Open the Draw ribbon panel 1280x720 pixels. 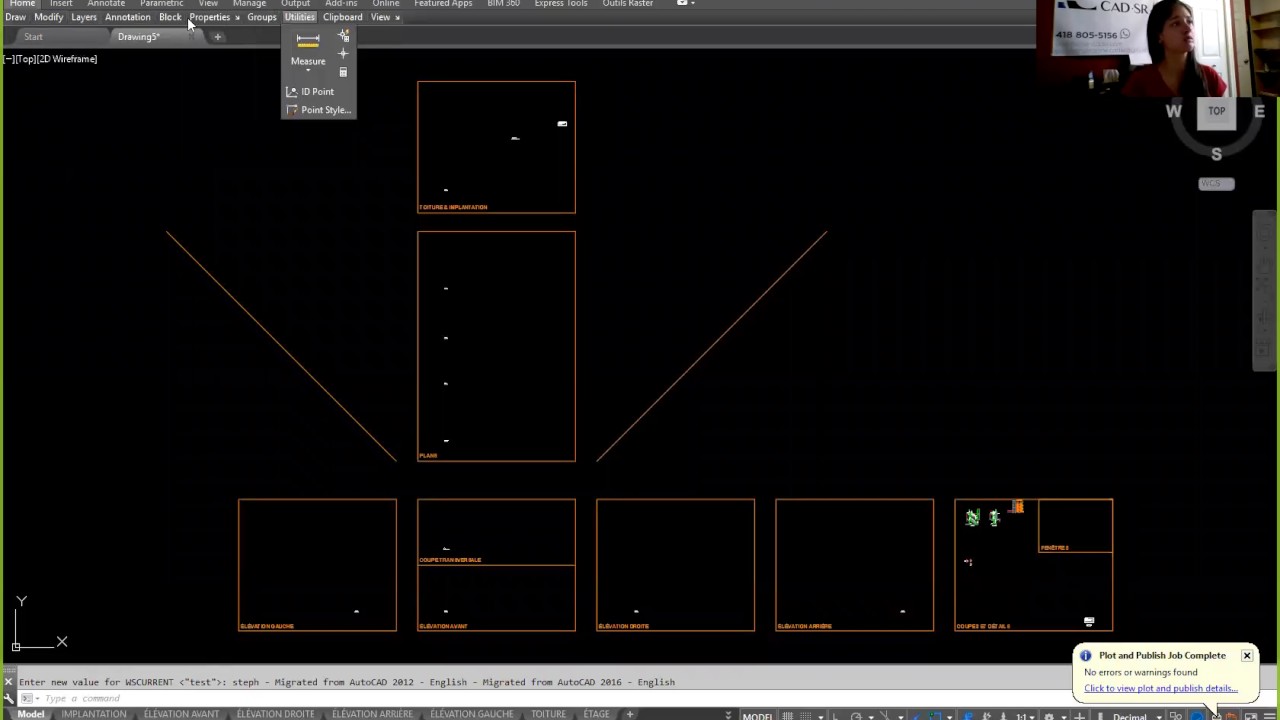click(16, 17)
